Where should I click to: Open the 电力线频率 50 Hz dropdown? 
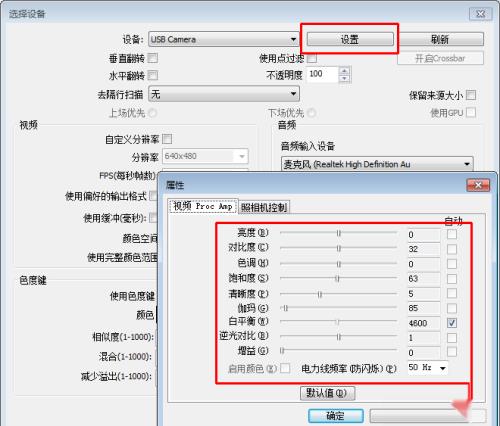pyautogui.click(x=428, y=368)
